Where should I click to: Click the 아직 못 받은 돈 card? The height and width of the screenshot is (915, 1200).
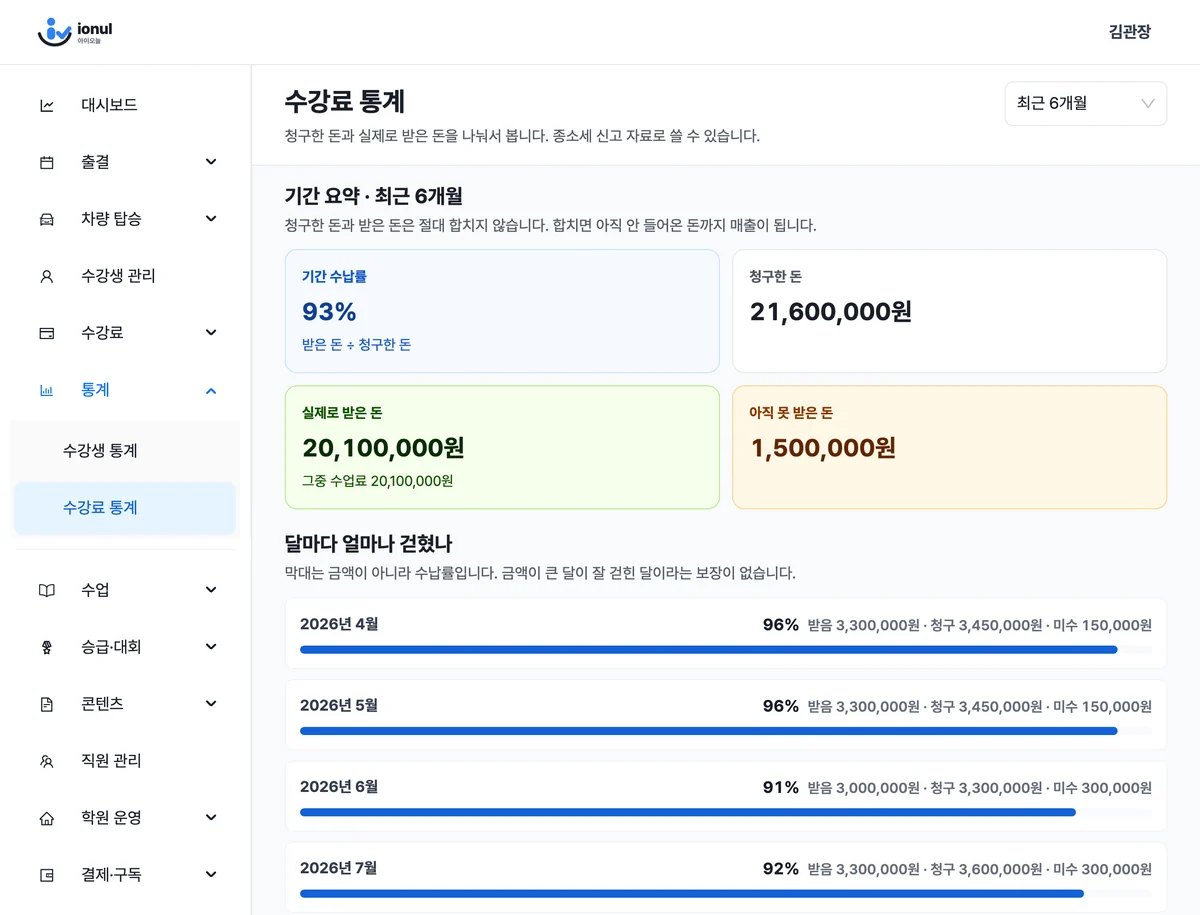[x=949, y=447]
